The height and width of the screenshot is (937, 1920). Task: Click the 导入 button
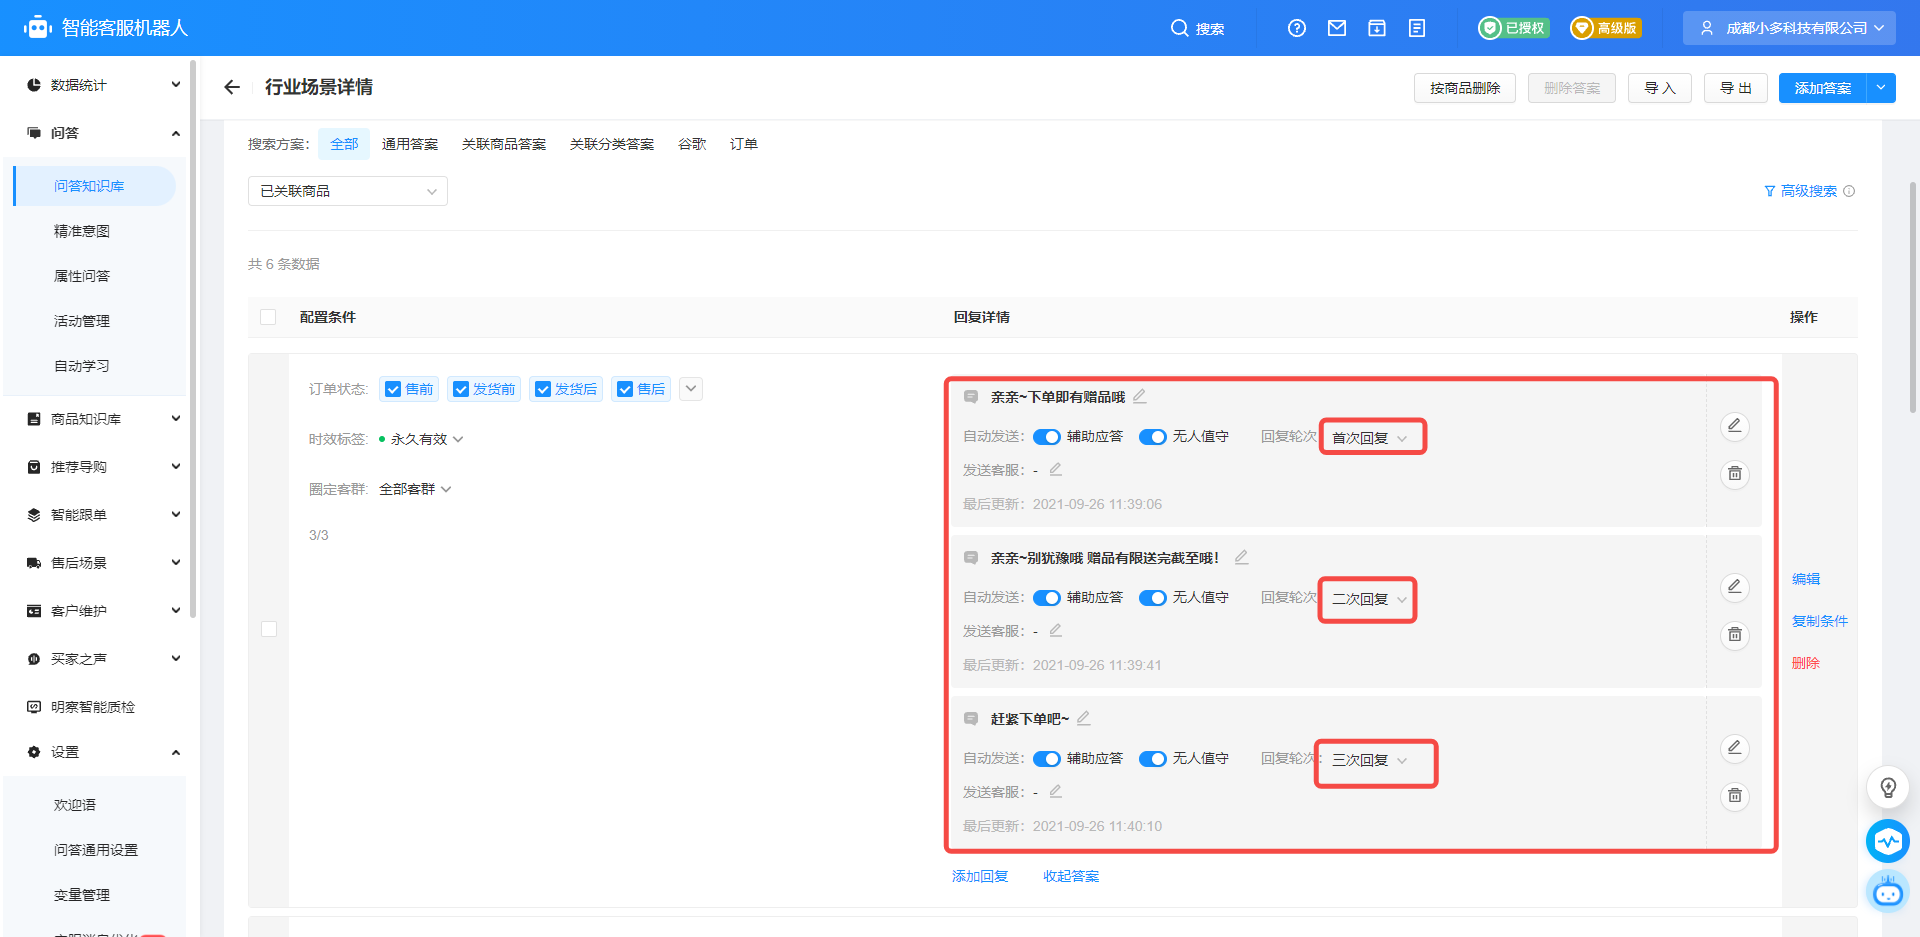(x=1660, y=88)
